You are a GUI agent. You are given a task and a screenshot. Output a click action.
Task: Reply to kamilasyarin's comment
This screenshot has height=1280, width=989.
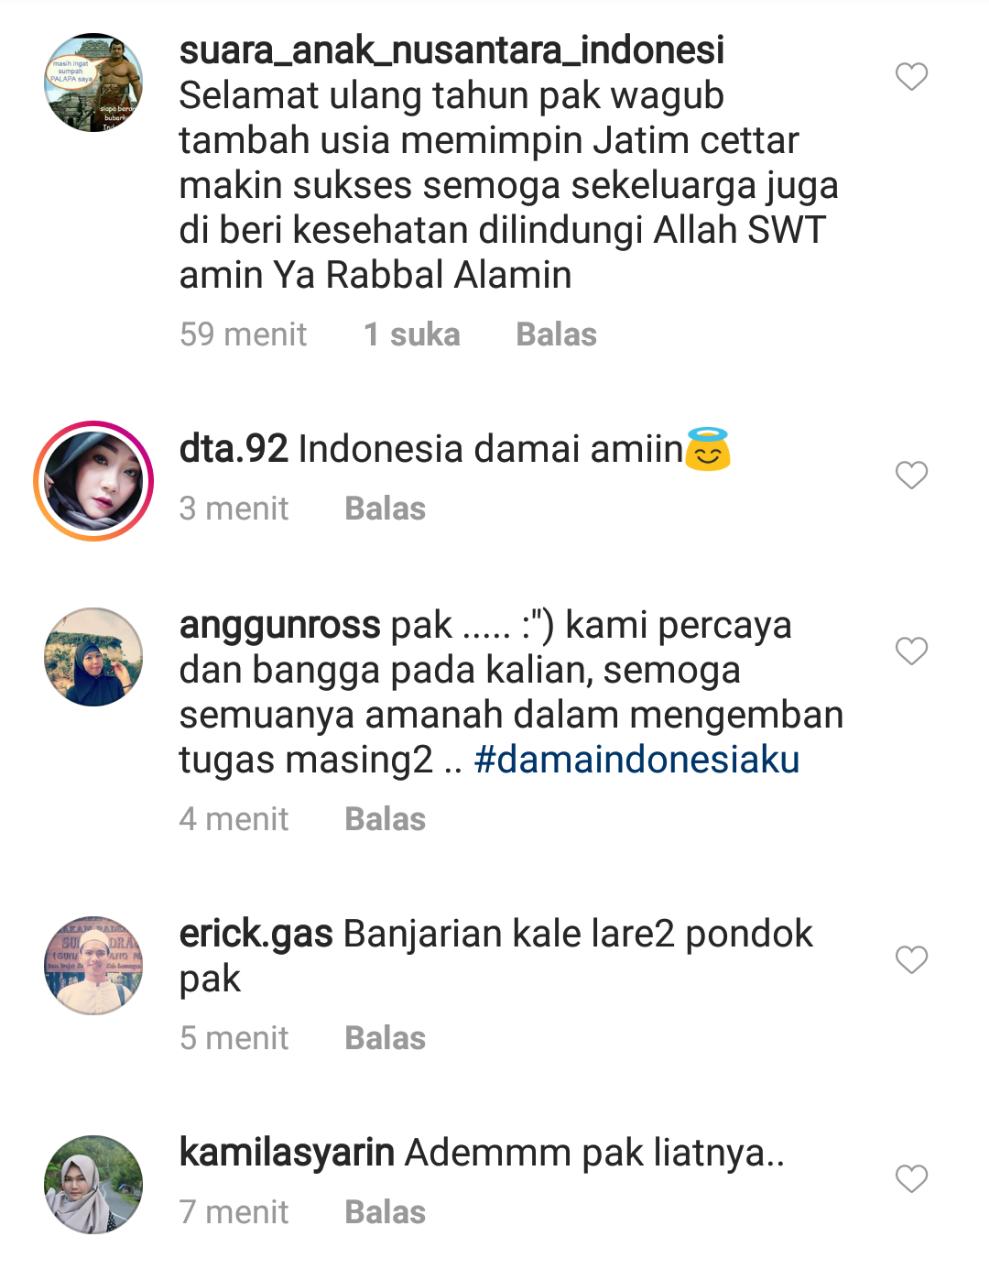click(x=385, y=1212)
